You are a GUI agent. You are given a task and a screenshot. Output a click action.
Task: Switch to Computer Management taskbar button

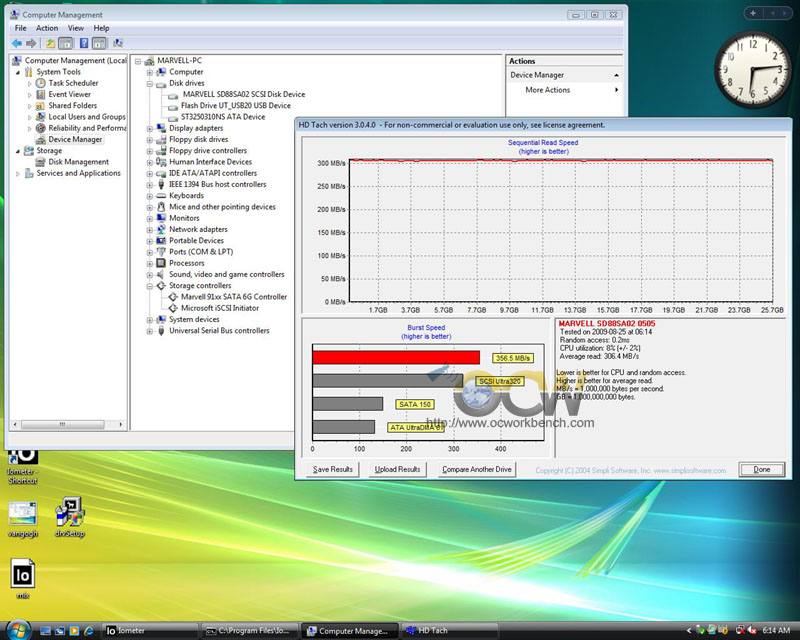(x=349, y=631)
